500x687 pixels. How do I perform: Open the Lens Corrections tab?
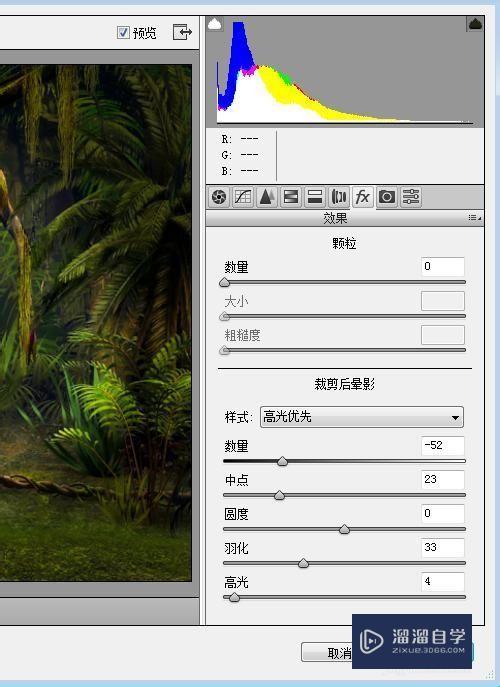click(339, 197)
